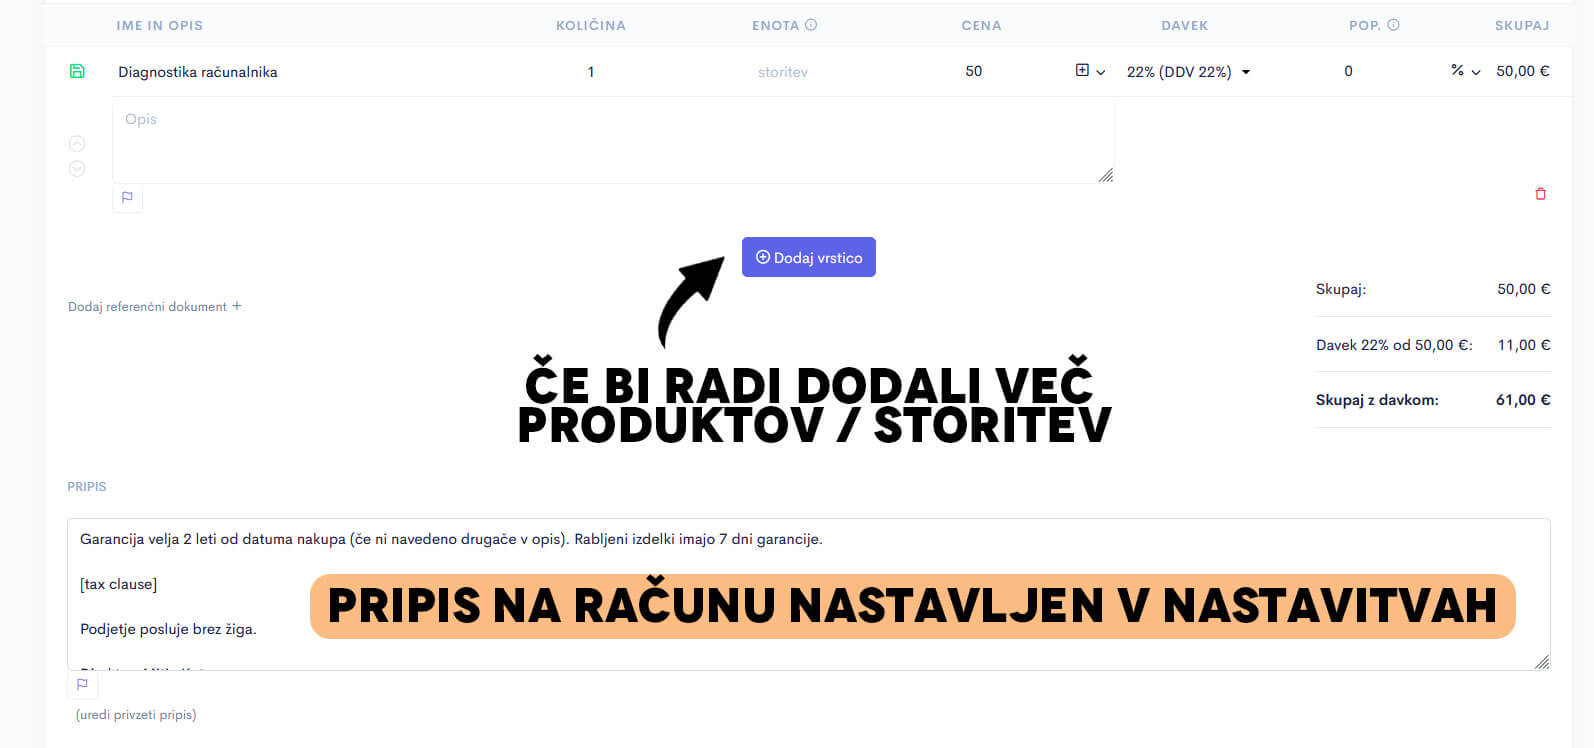Click Opis description textarea

613,140
